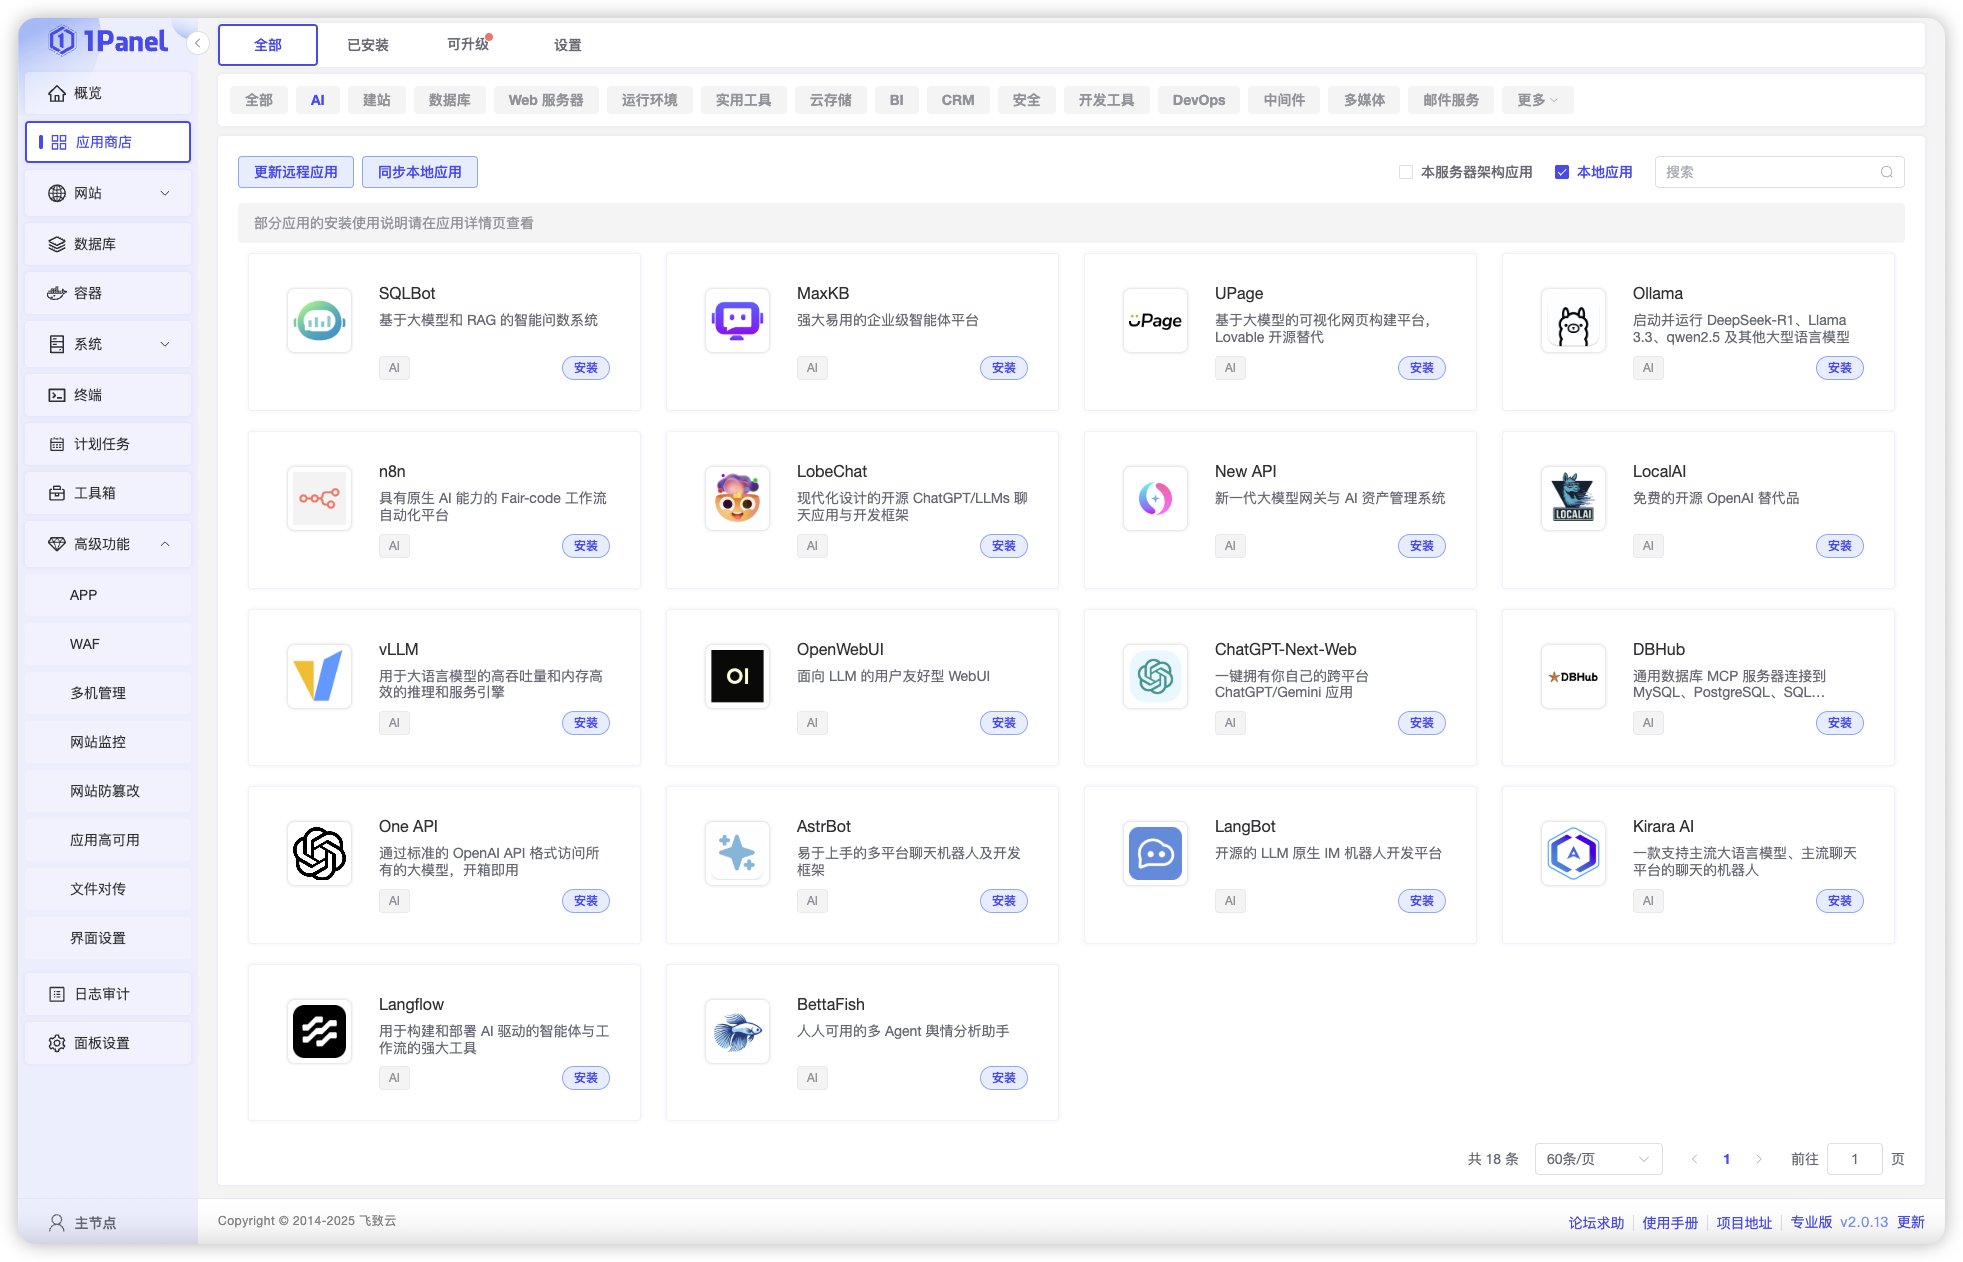Click the 更新远程应用 button

(295, 172)
